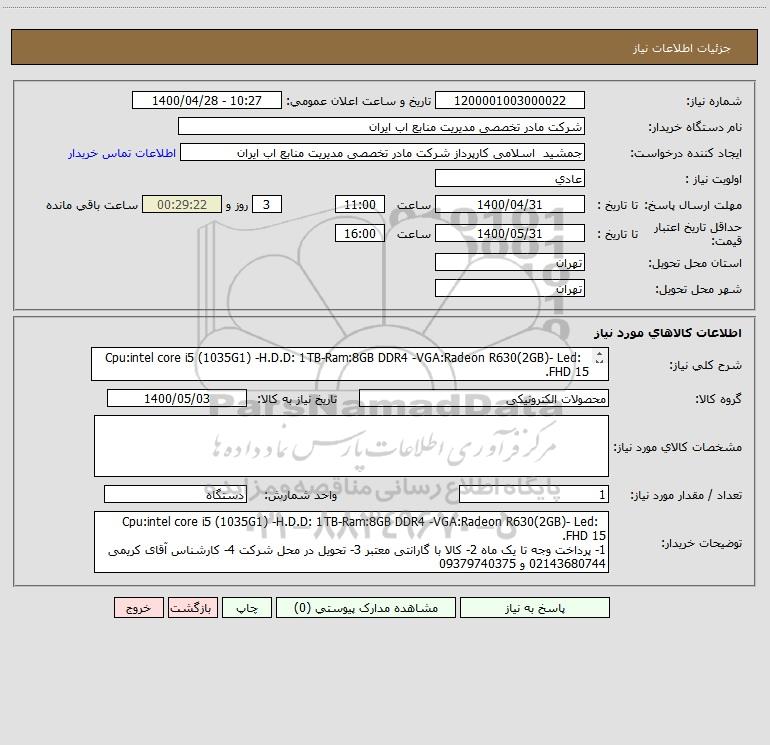Viewport: 770px width, 745px height.
Task: Click the تاریخ و ساعت اعلان عمومی label
Action: (x=358, y=101)
